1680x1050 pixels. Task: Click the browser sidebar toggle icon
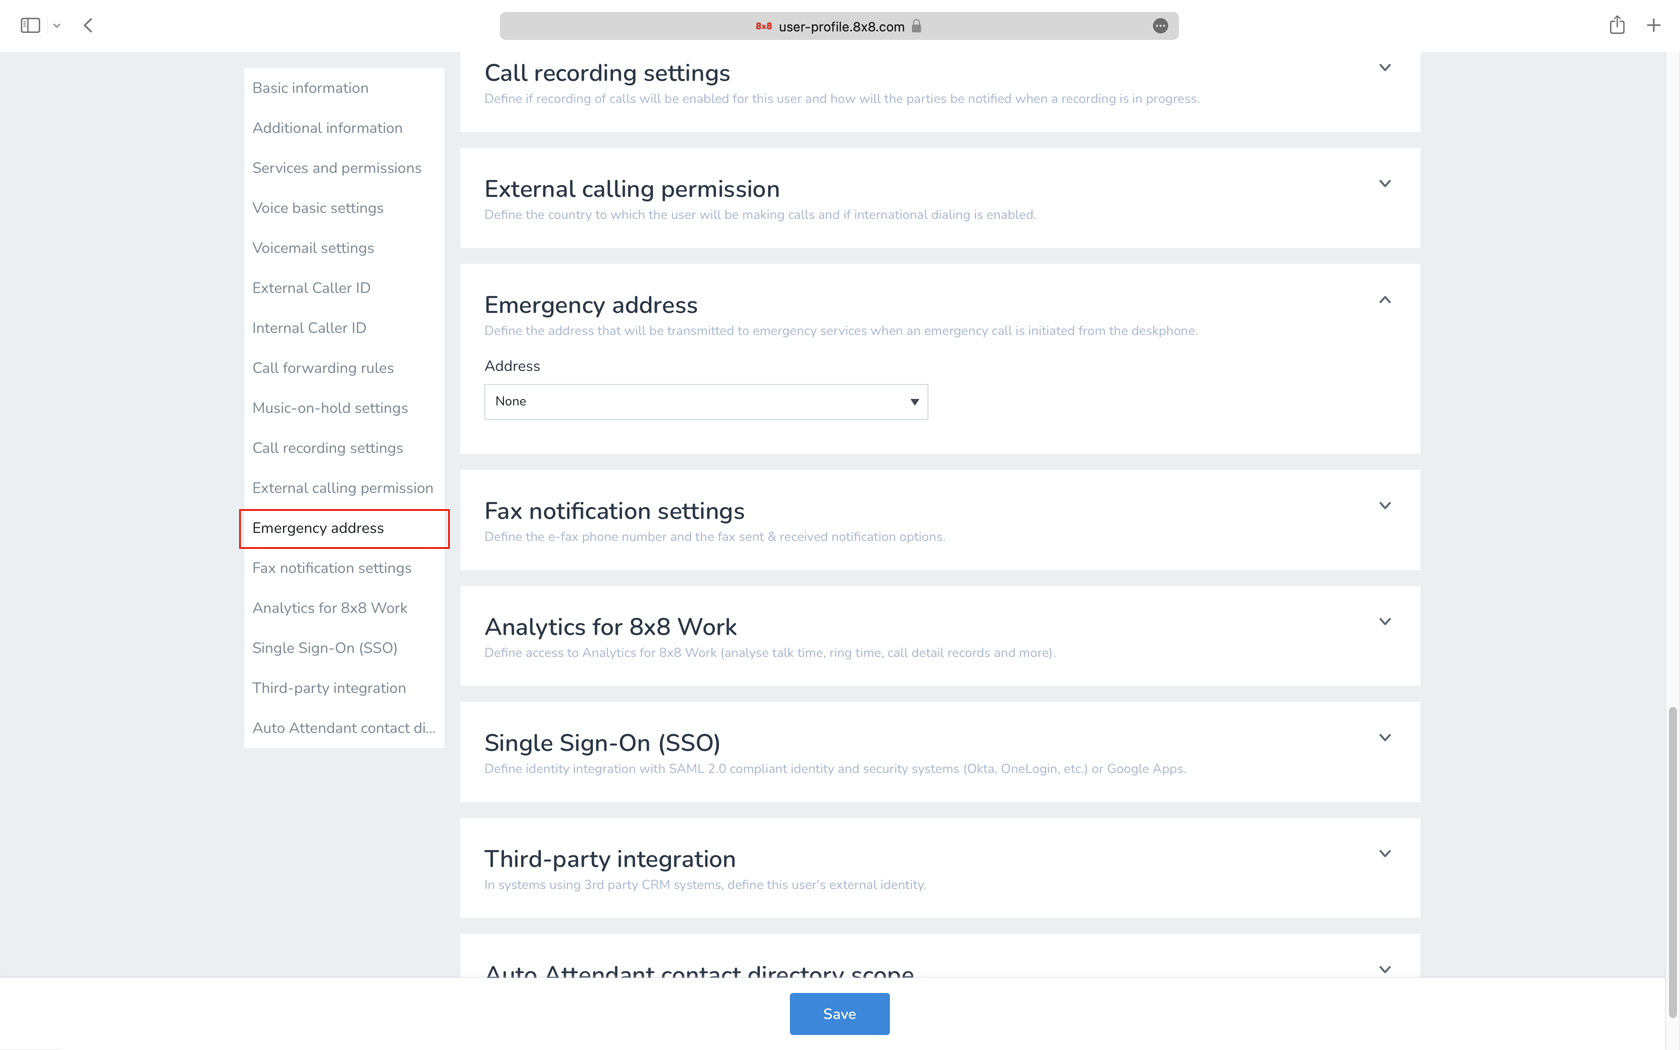pyautogui.click(x=30, y=26)
